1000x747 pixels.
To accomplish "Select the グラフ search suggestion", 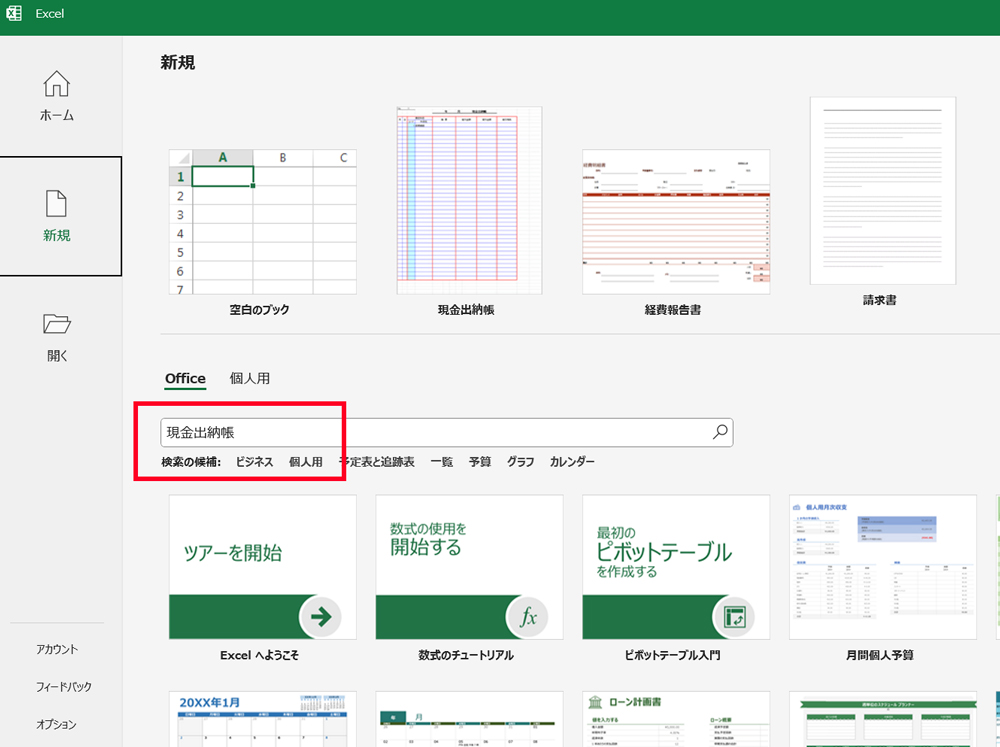I will [x=521, y=461].
